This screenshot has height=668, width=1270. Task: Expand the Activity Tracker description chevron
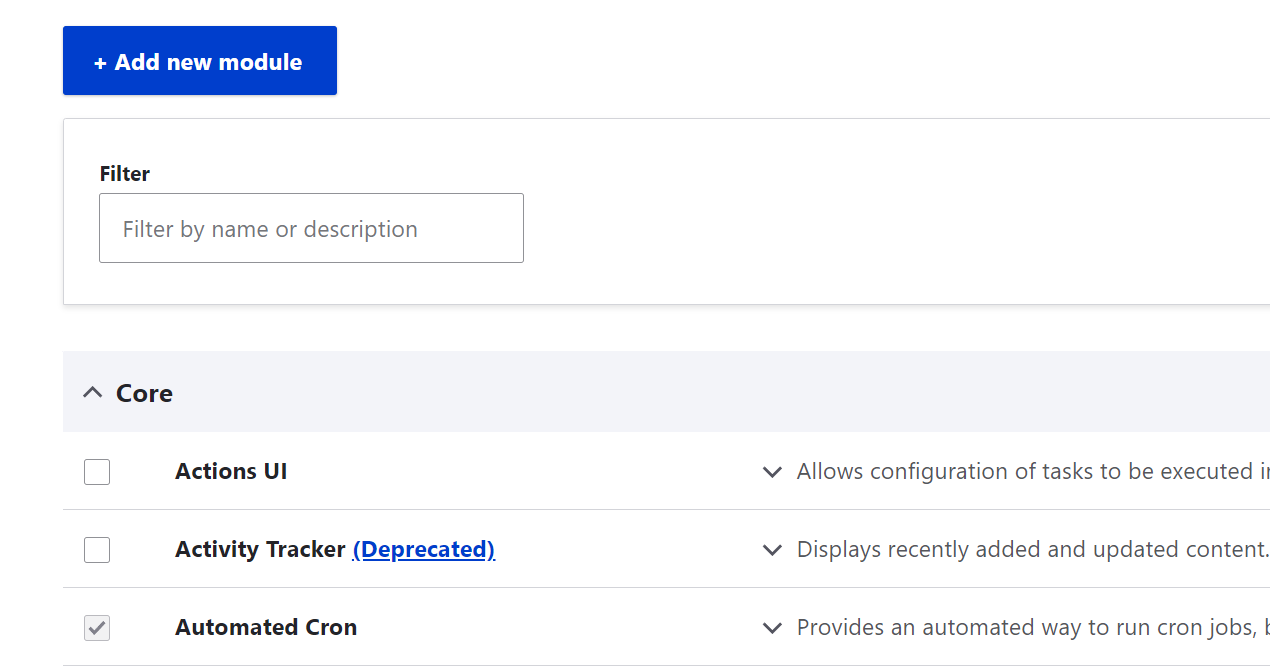(x=772, y=550)
